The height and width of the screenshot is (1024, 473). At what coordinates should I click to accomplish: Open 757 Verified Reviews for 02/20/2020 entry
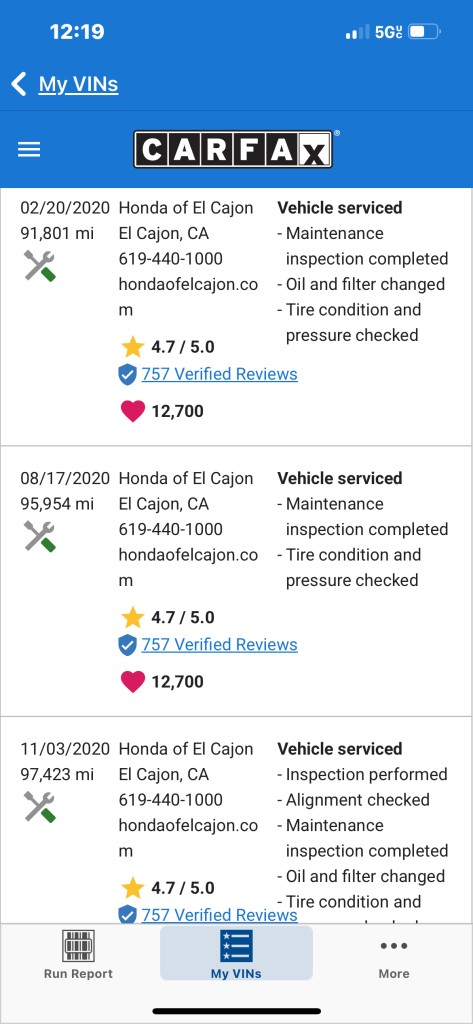(220, 374)
